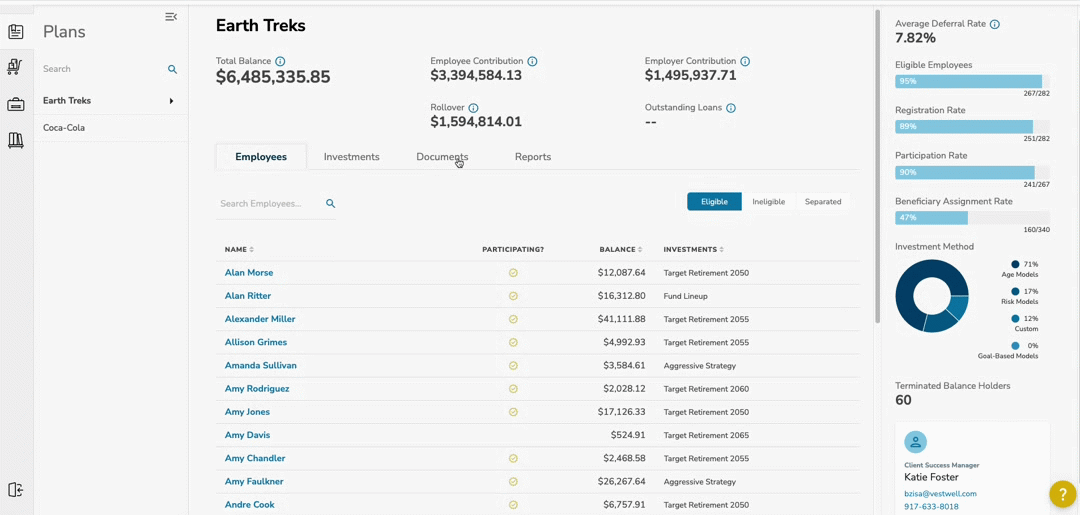Open Alan Morse's employee profile

(249, 273)
